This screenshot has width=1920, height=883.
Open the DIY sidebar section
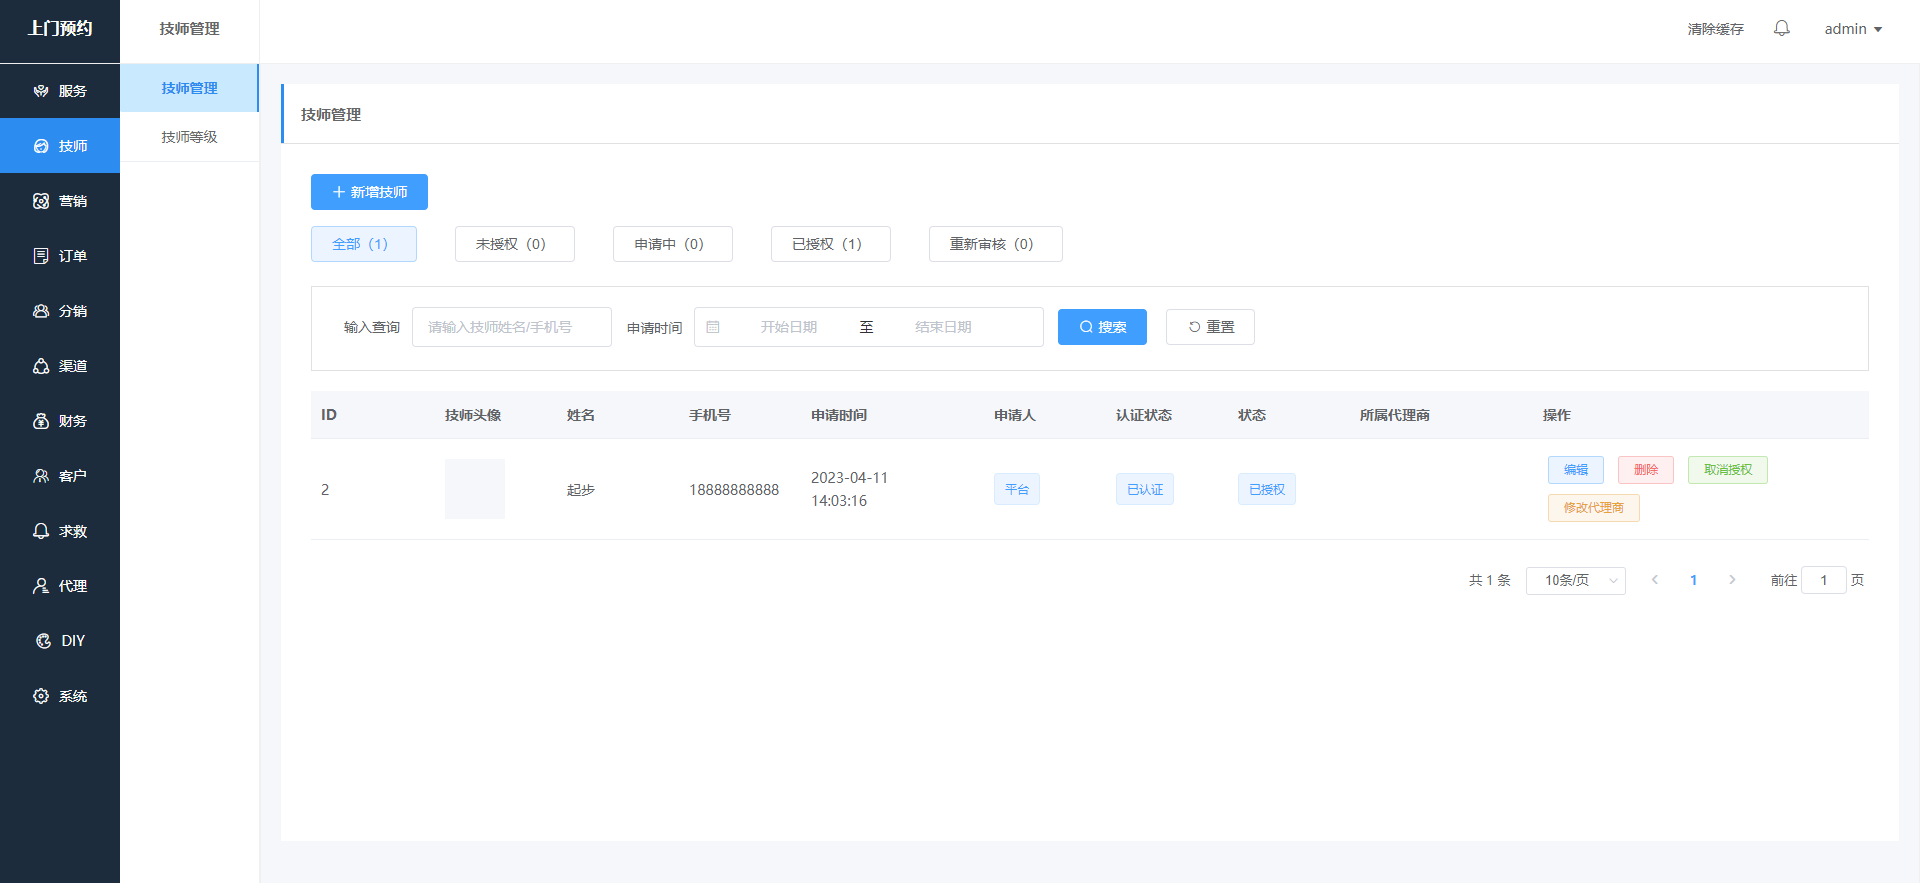[x=60, y=641]
